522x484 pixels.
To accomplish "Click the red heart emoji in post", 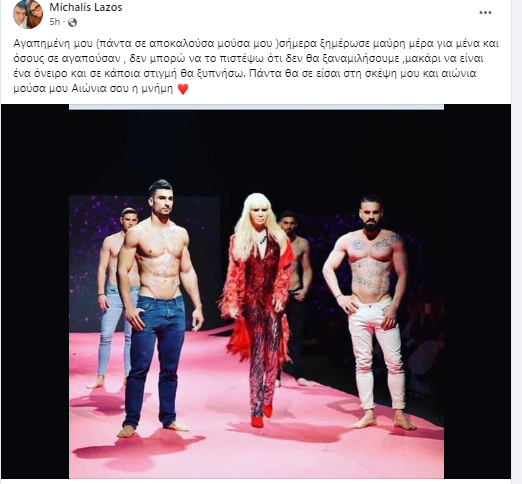I will pos(183,89).
